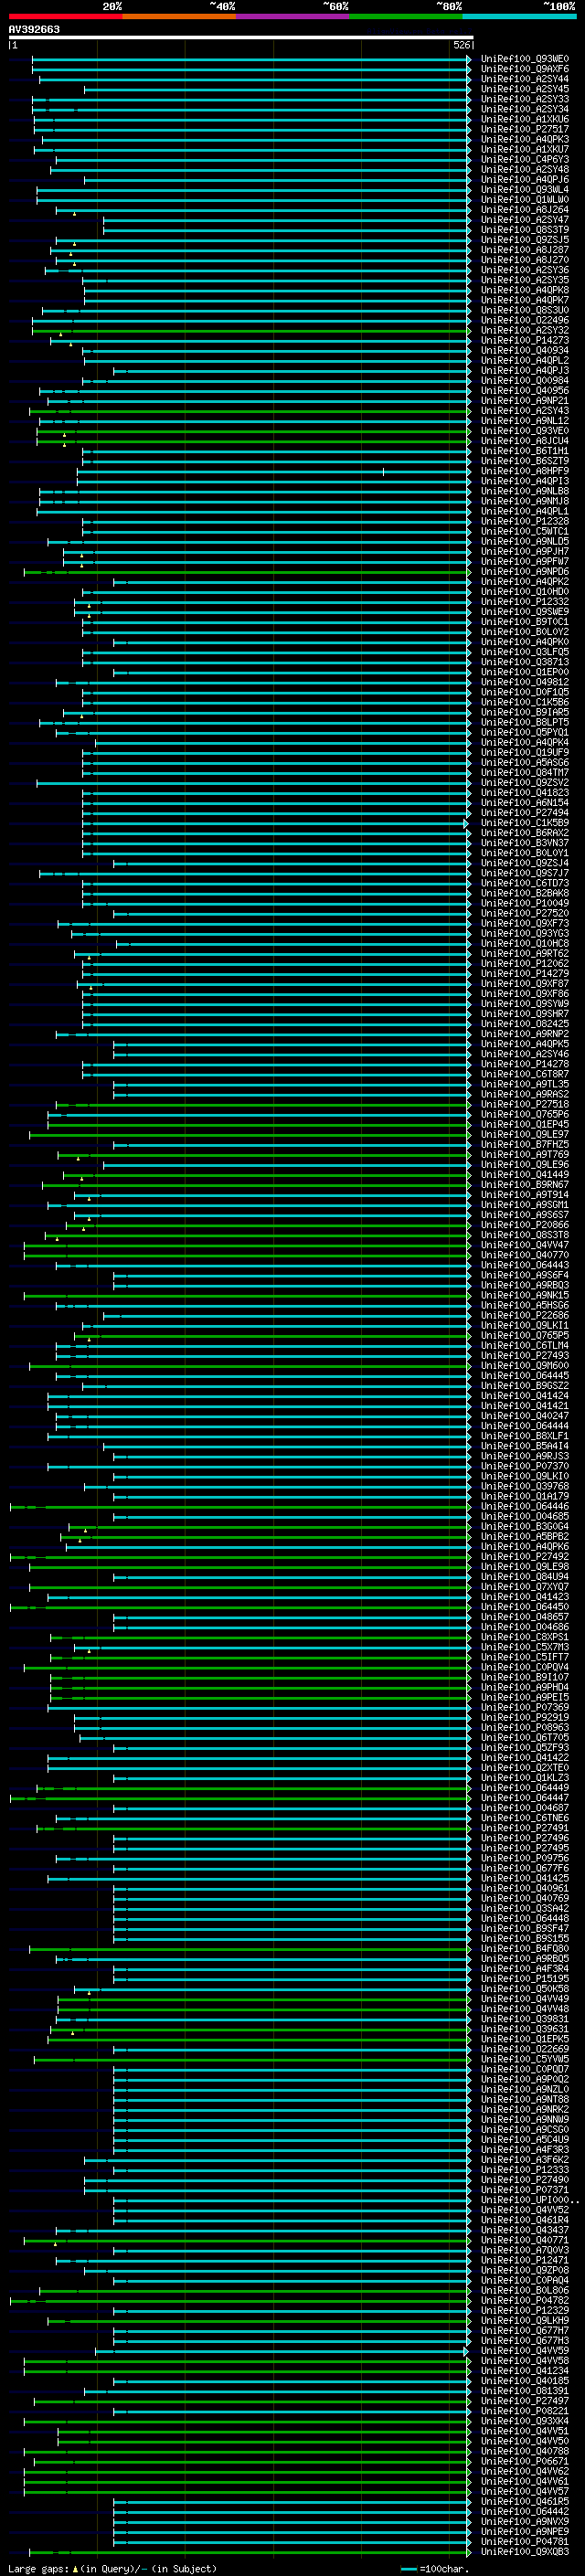The image size is (585, 2576).
Task: Open hit UniRef100_P27517
Action: pos(525,129)
